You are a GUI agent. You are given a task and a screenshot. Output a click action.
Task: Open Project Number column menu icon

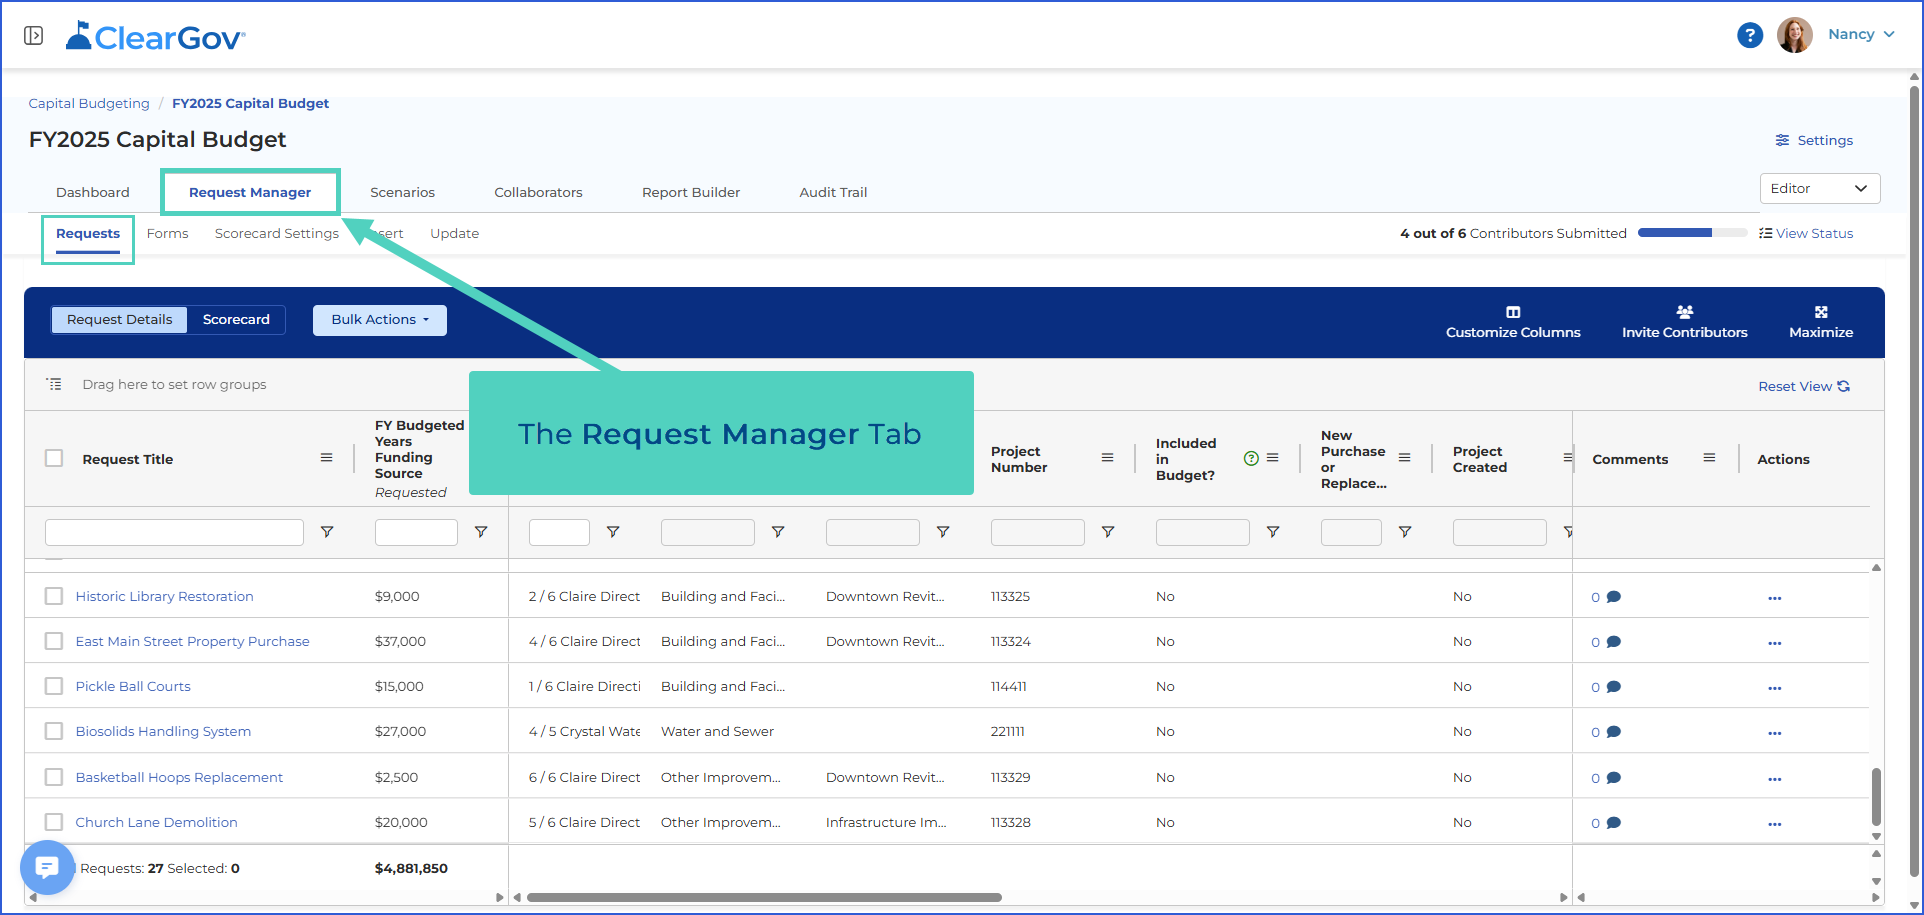tap(1107, 458)
